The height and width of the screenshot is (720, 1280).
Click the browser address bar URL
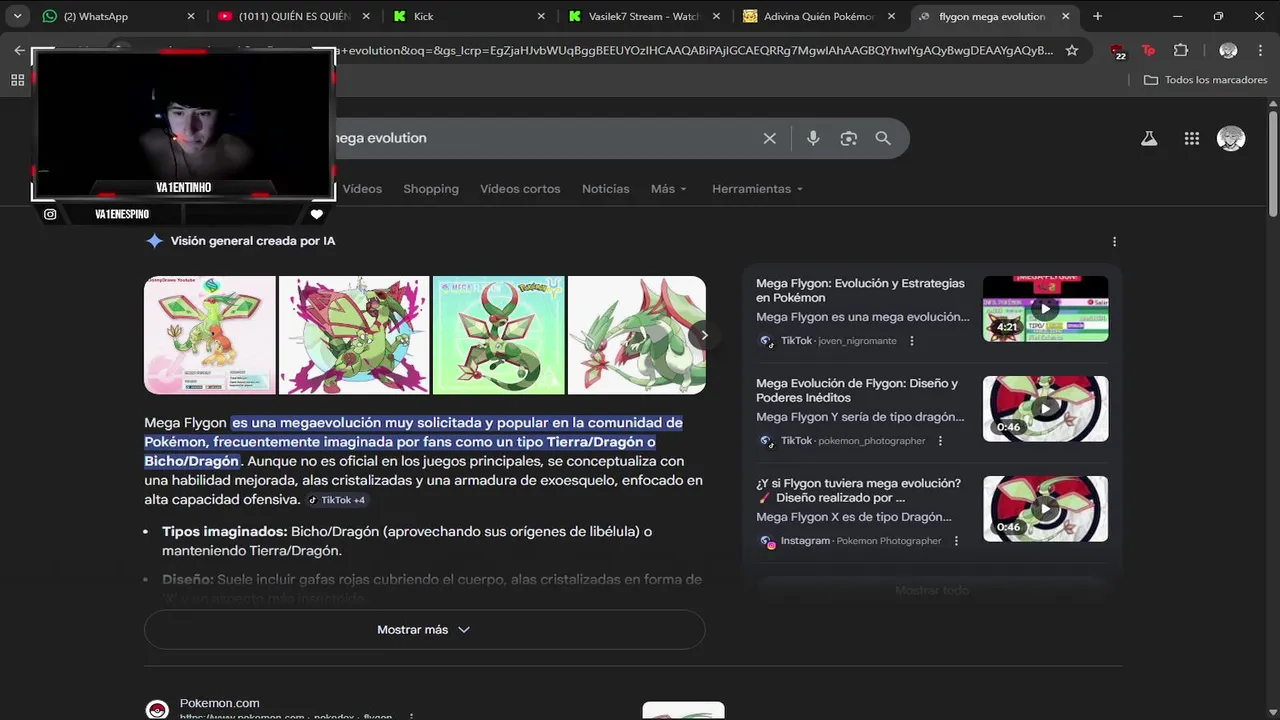695,50
